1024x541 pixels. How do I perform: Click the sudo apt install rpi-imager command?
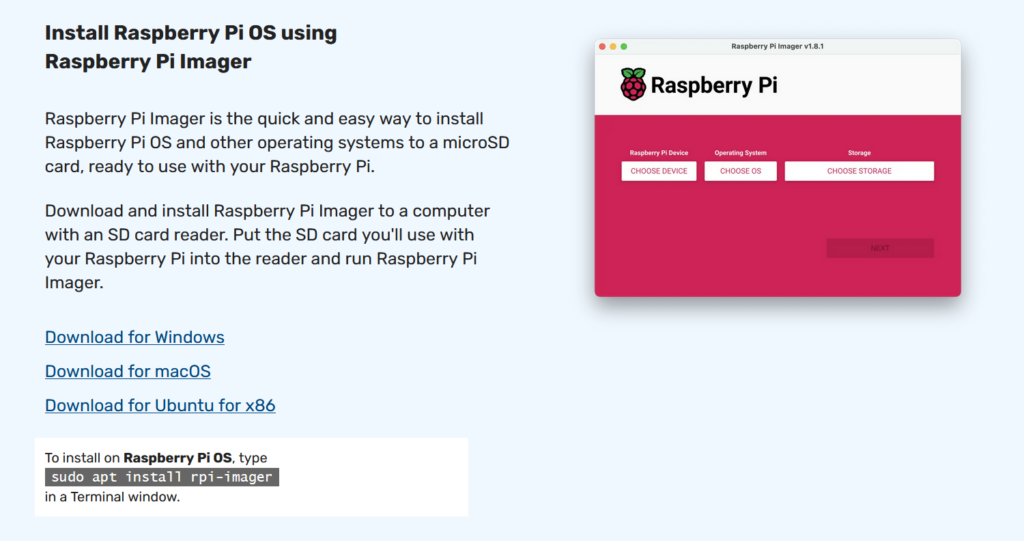click(161, 477)
